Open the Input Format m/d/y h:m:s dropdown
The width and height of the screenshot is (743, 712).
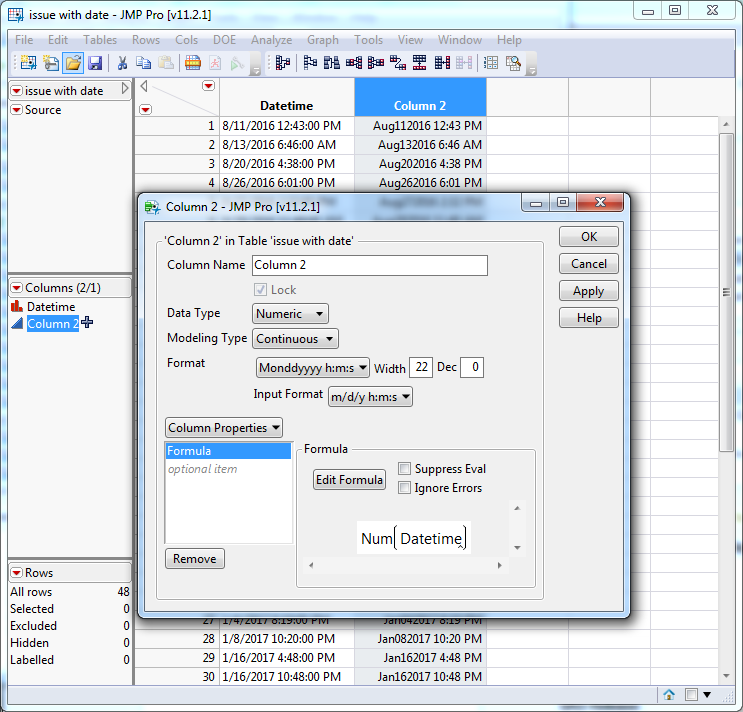[x=370, y=397]
